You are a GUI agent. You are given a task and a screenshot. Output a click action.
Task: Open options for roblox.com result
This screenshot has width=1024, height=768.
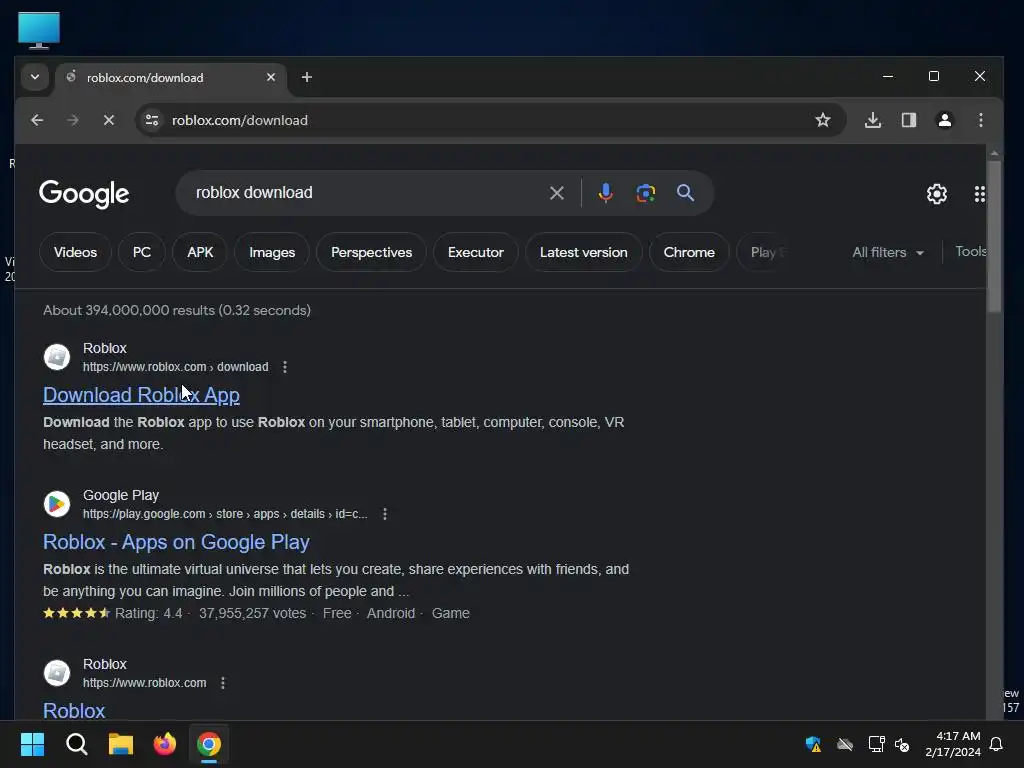click(223, 683)
